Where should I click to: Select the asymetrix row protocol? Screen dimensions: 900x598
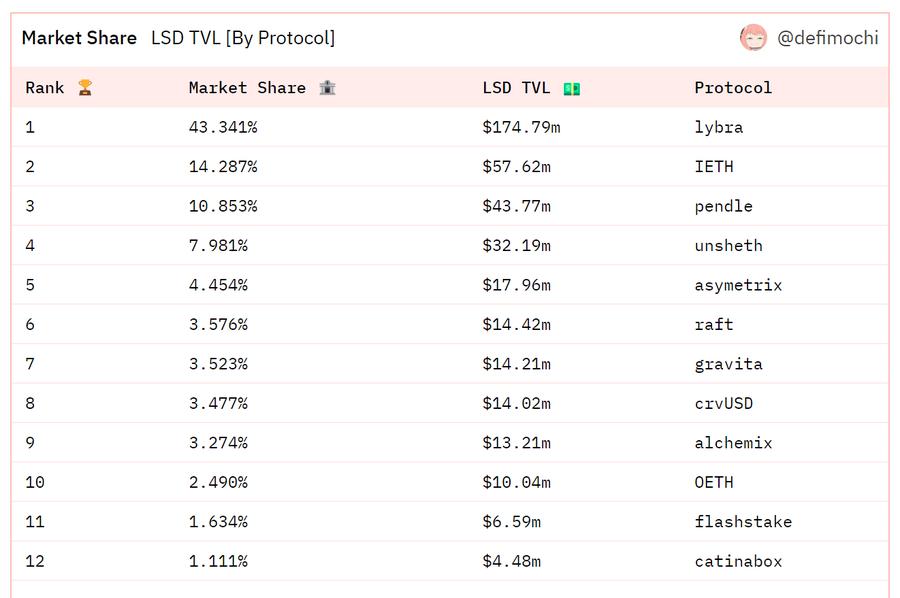(x=738, y=285)
